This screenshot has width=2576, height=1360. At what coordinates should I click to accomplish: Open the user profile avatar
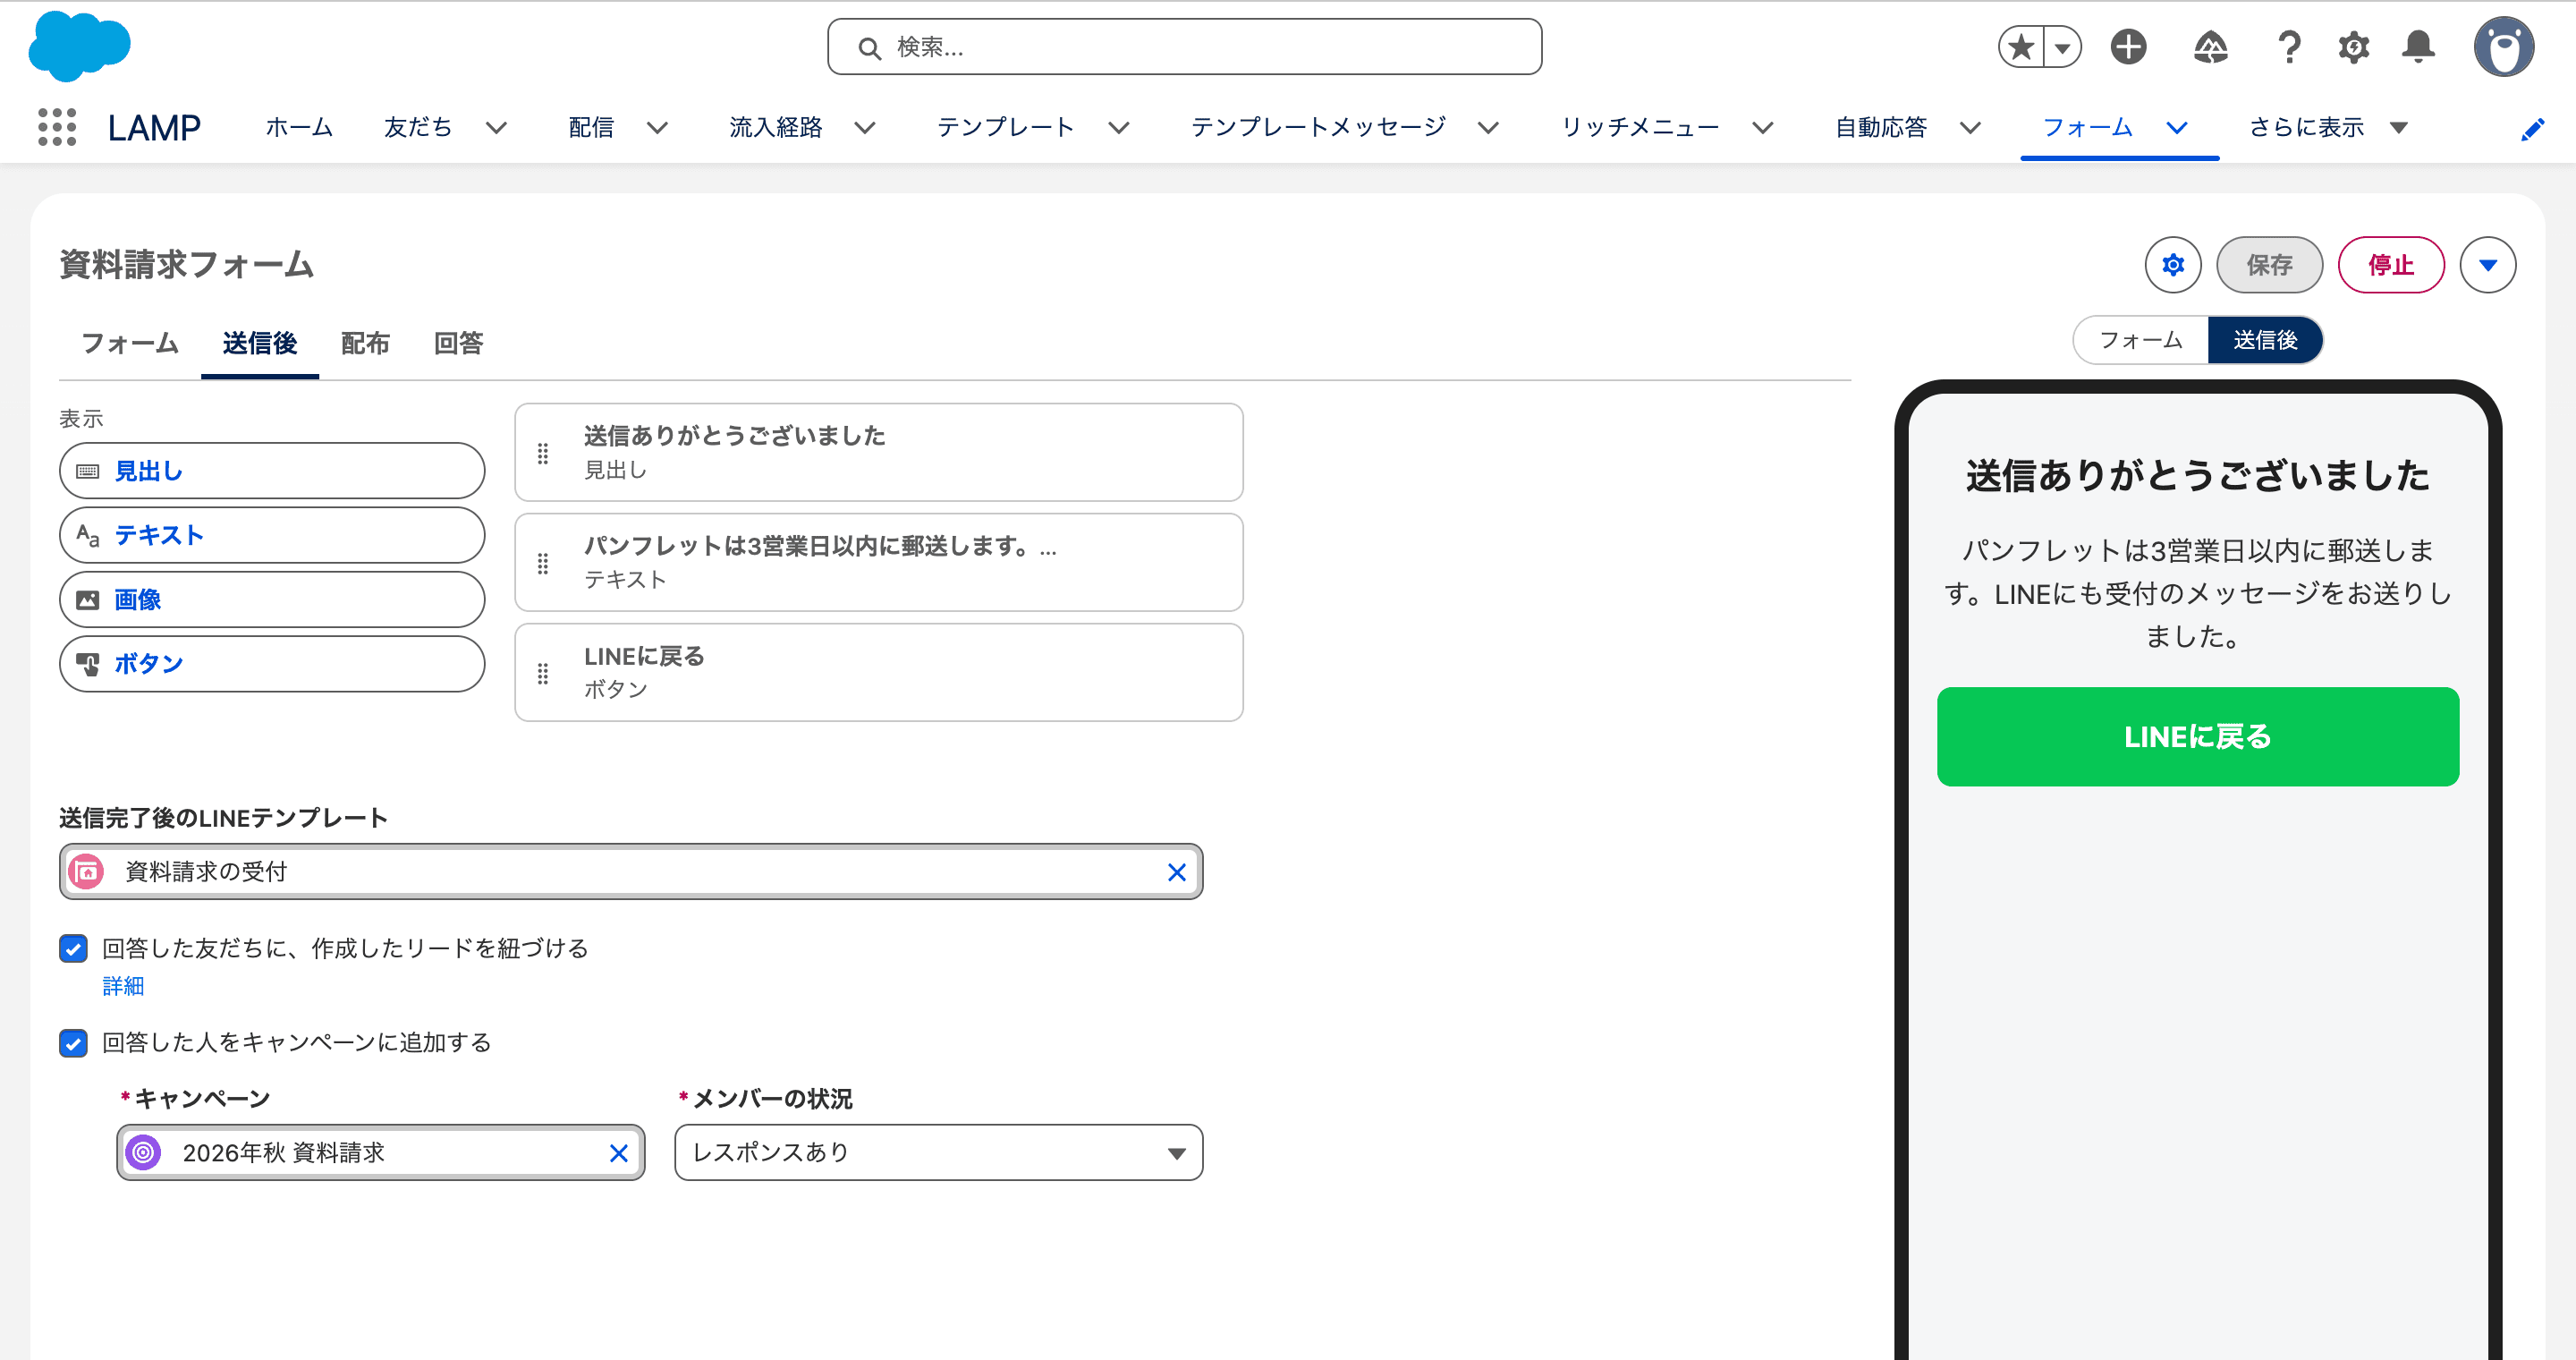pos(2503,46)
